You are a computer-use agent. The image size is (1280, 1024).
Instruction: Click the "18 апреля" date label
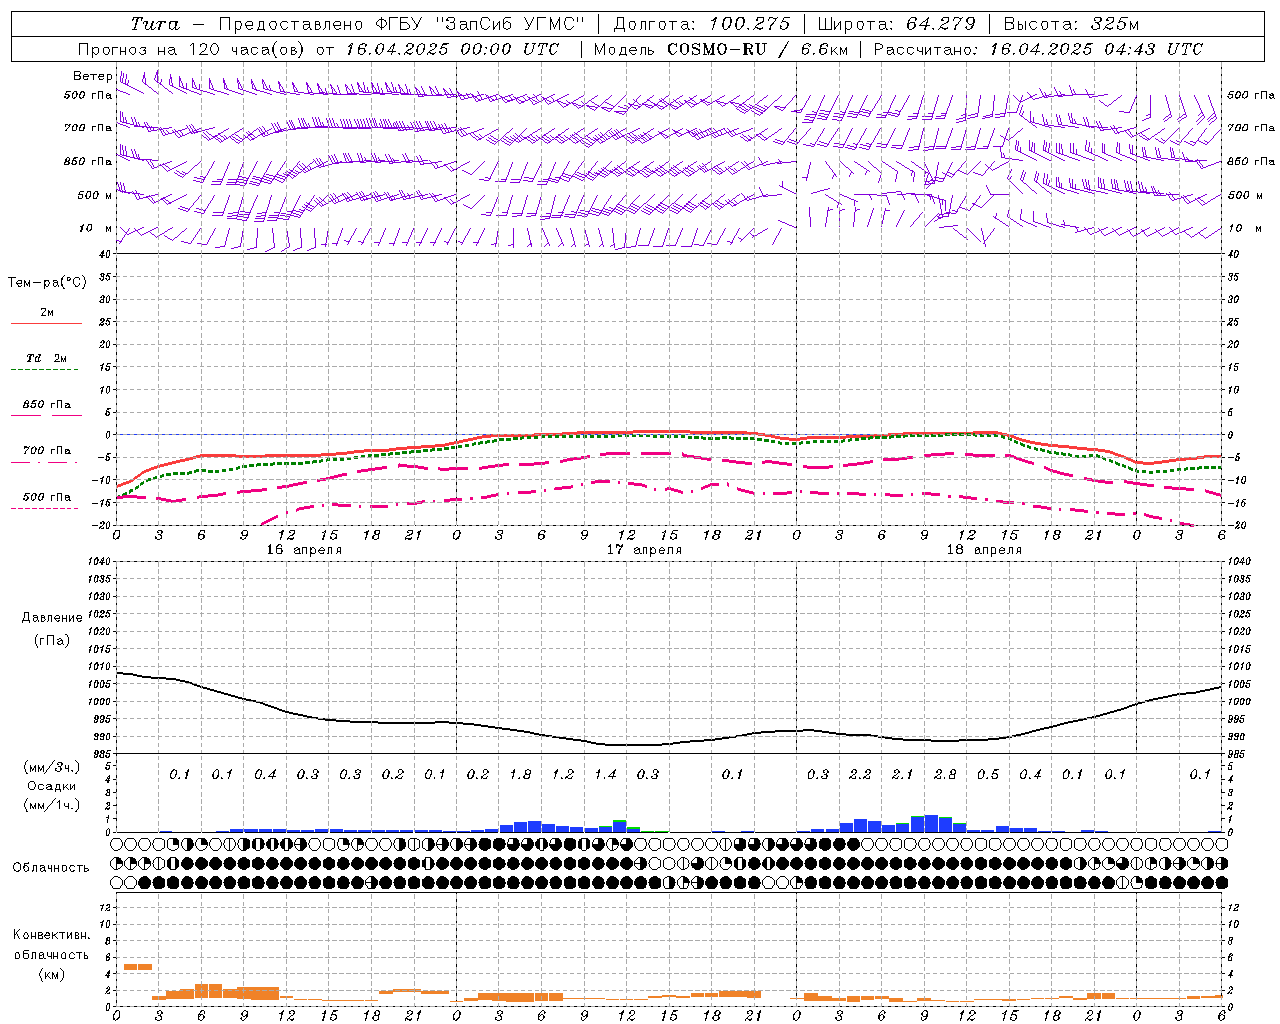[984, 550]
